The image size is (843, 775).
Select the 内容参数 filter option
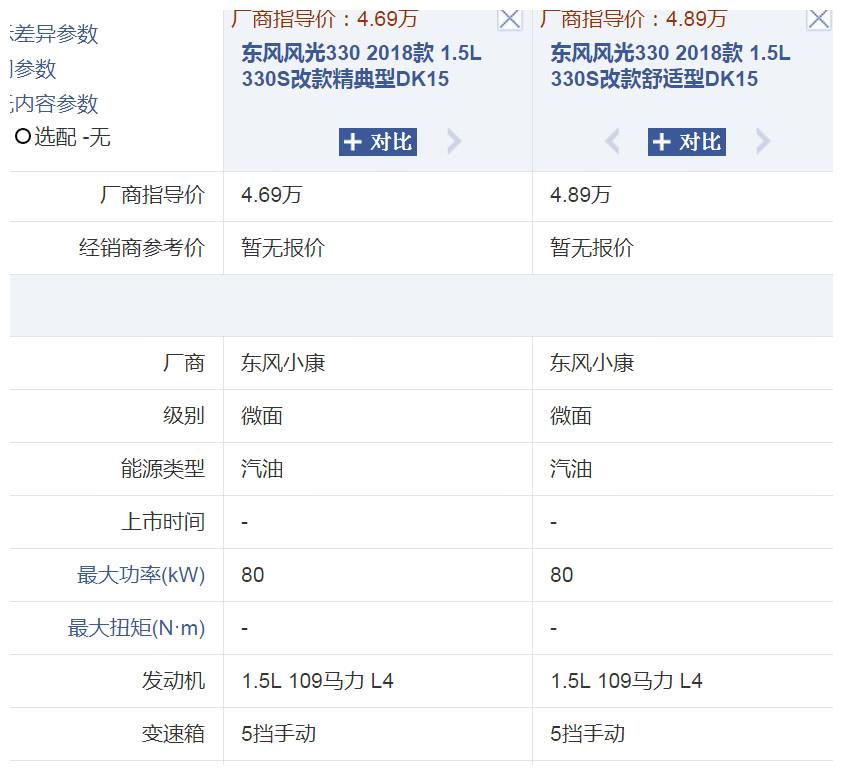pyautogui.click(x=54, y=103)
